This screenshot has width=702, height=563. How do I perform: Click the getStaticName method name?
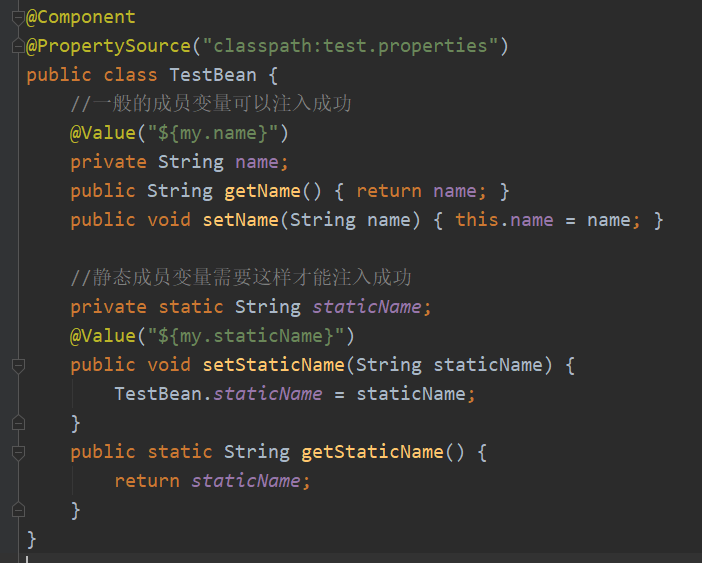click(x=372, y=452)
